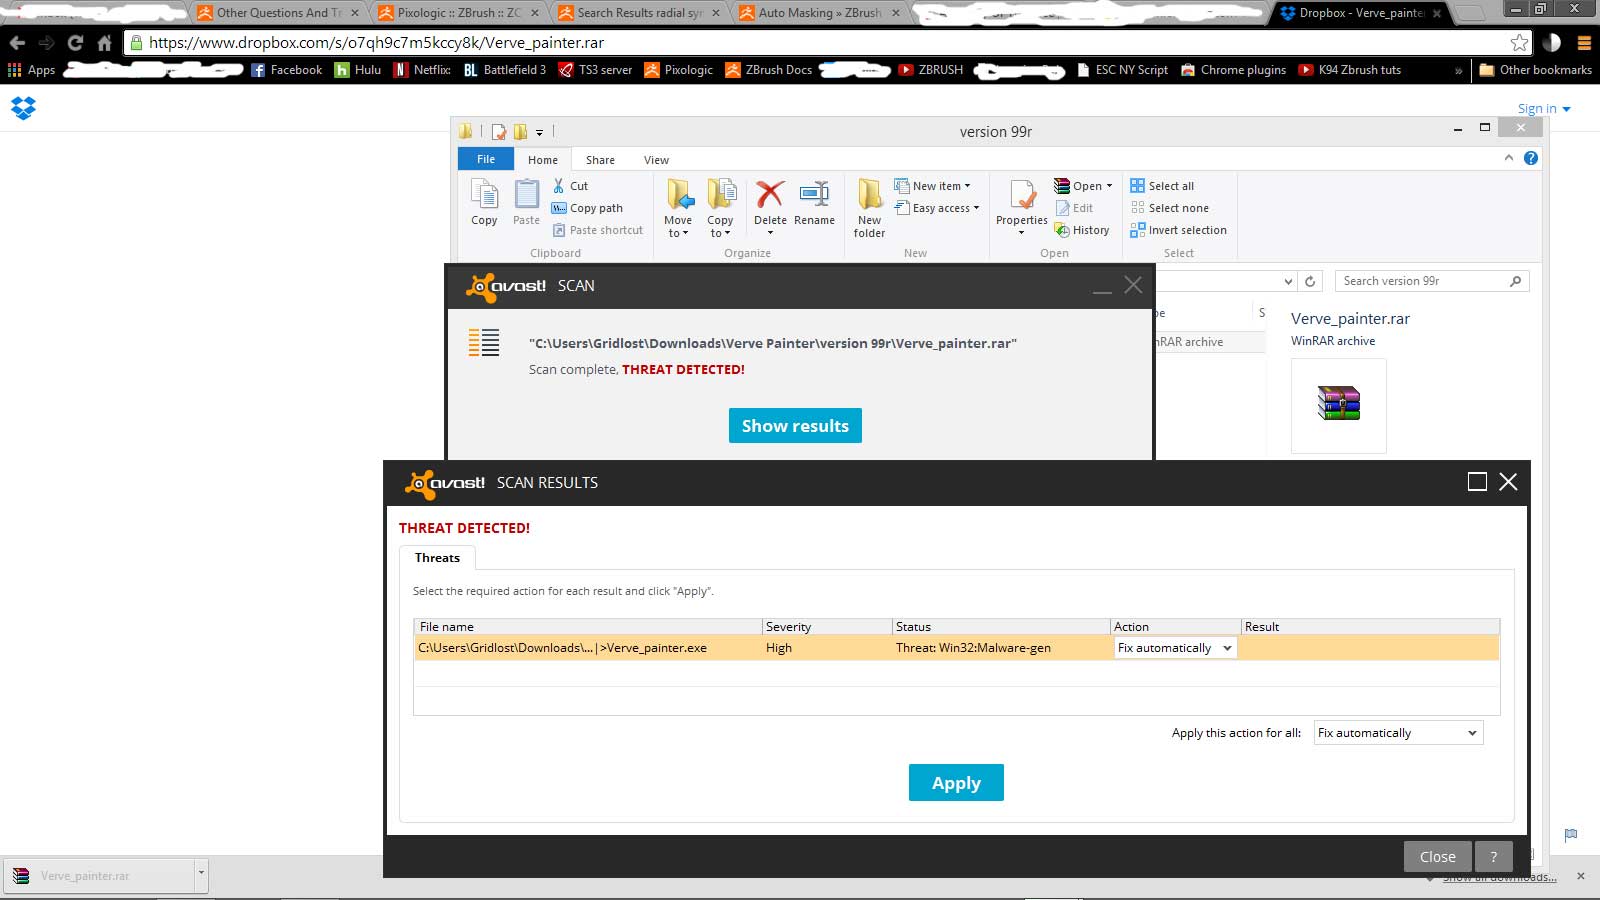Click the WinRAR archive thumbnail preview

pyautogui.click(x=1339, y=405)
